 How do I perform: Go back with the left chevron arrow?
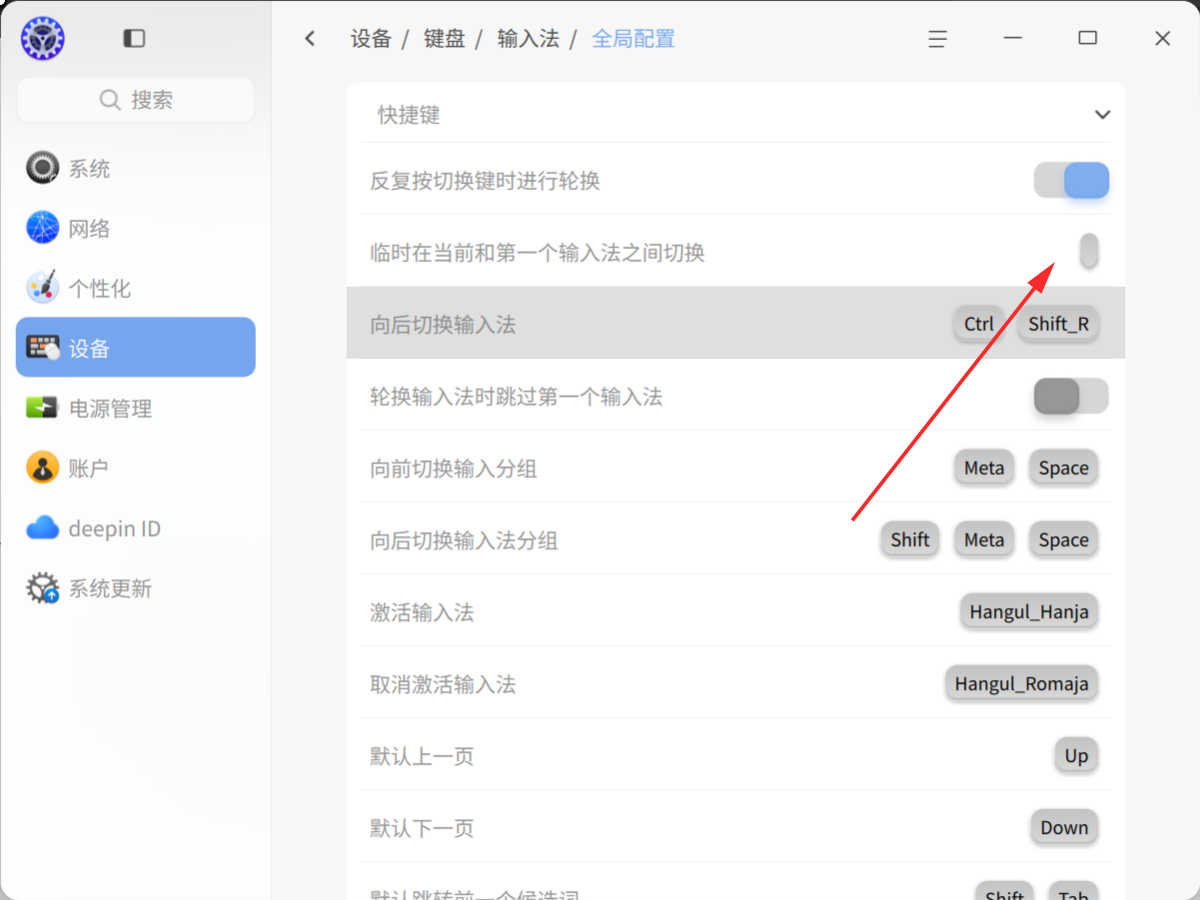(x=310, y=39)
